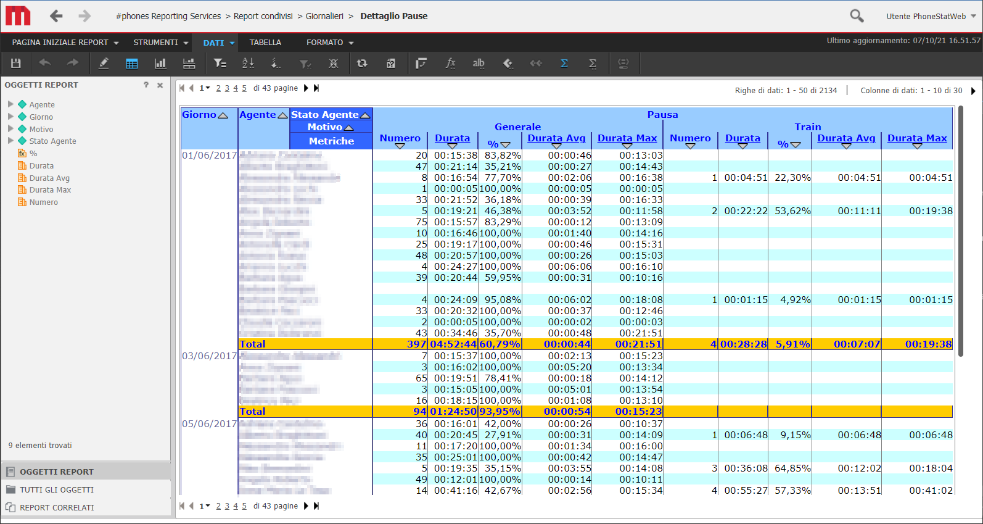Click the red home logo icon
Screen dimensions: 983x524
pos(18,16)
